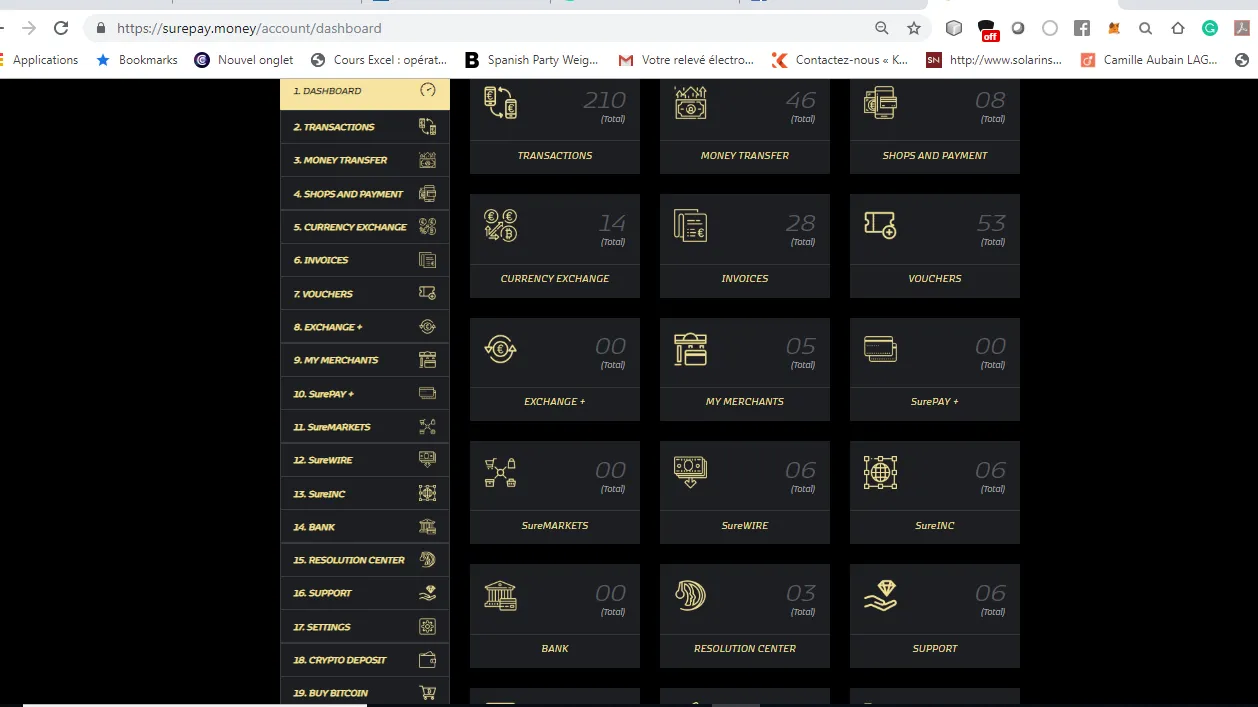Click the Buy Bitcoin cart icon
1258x707 pixels.
pos(428,693)
